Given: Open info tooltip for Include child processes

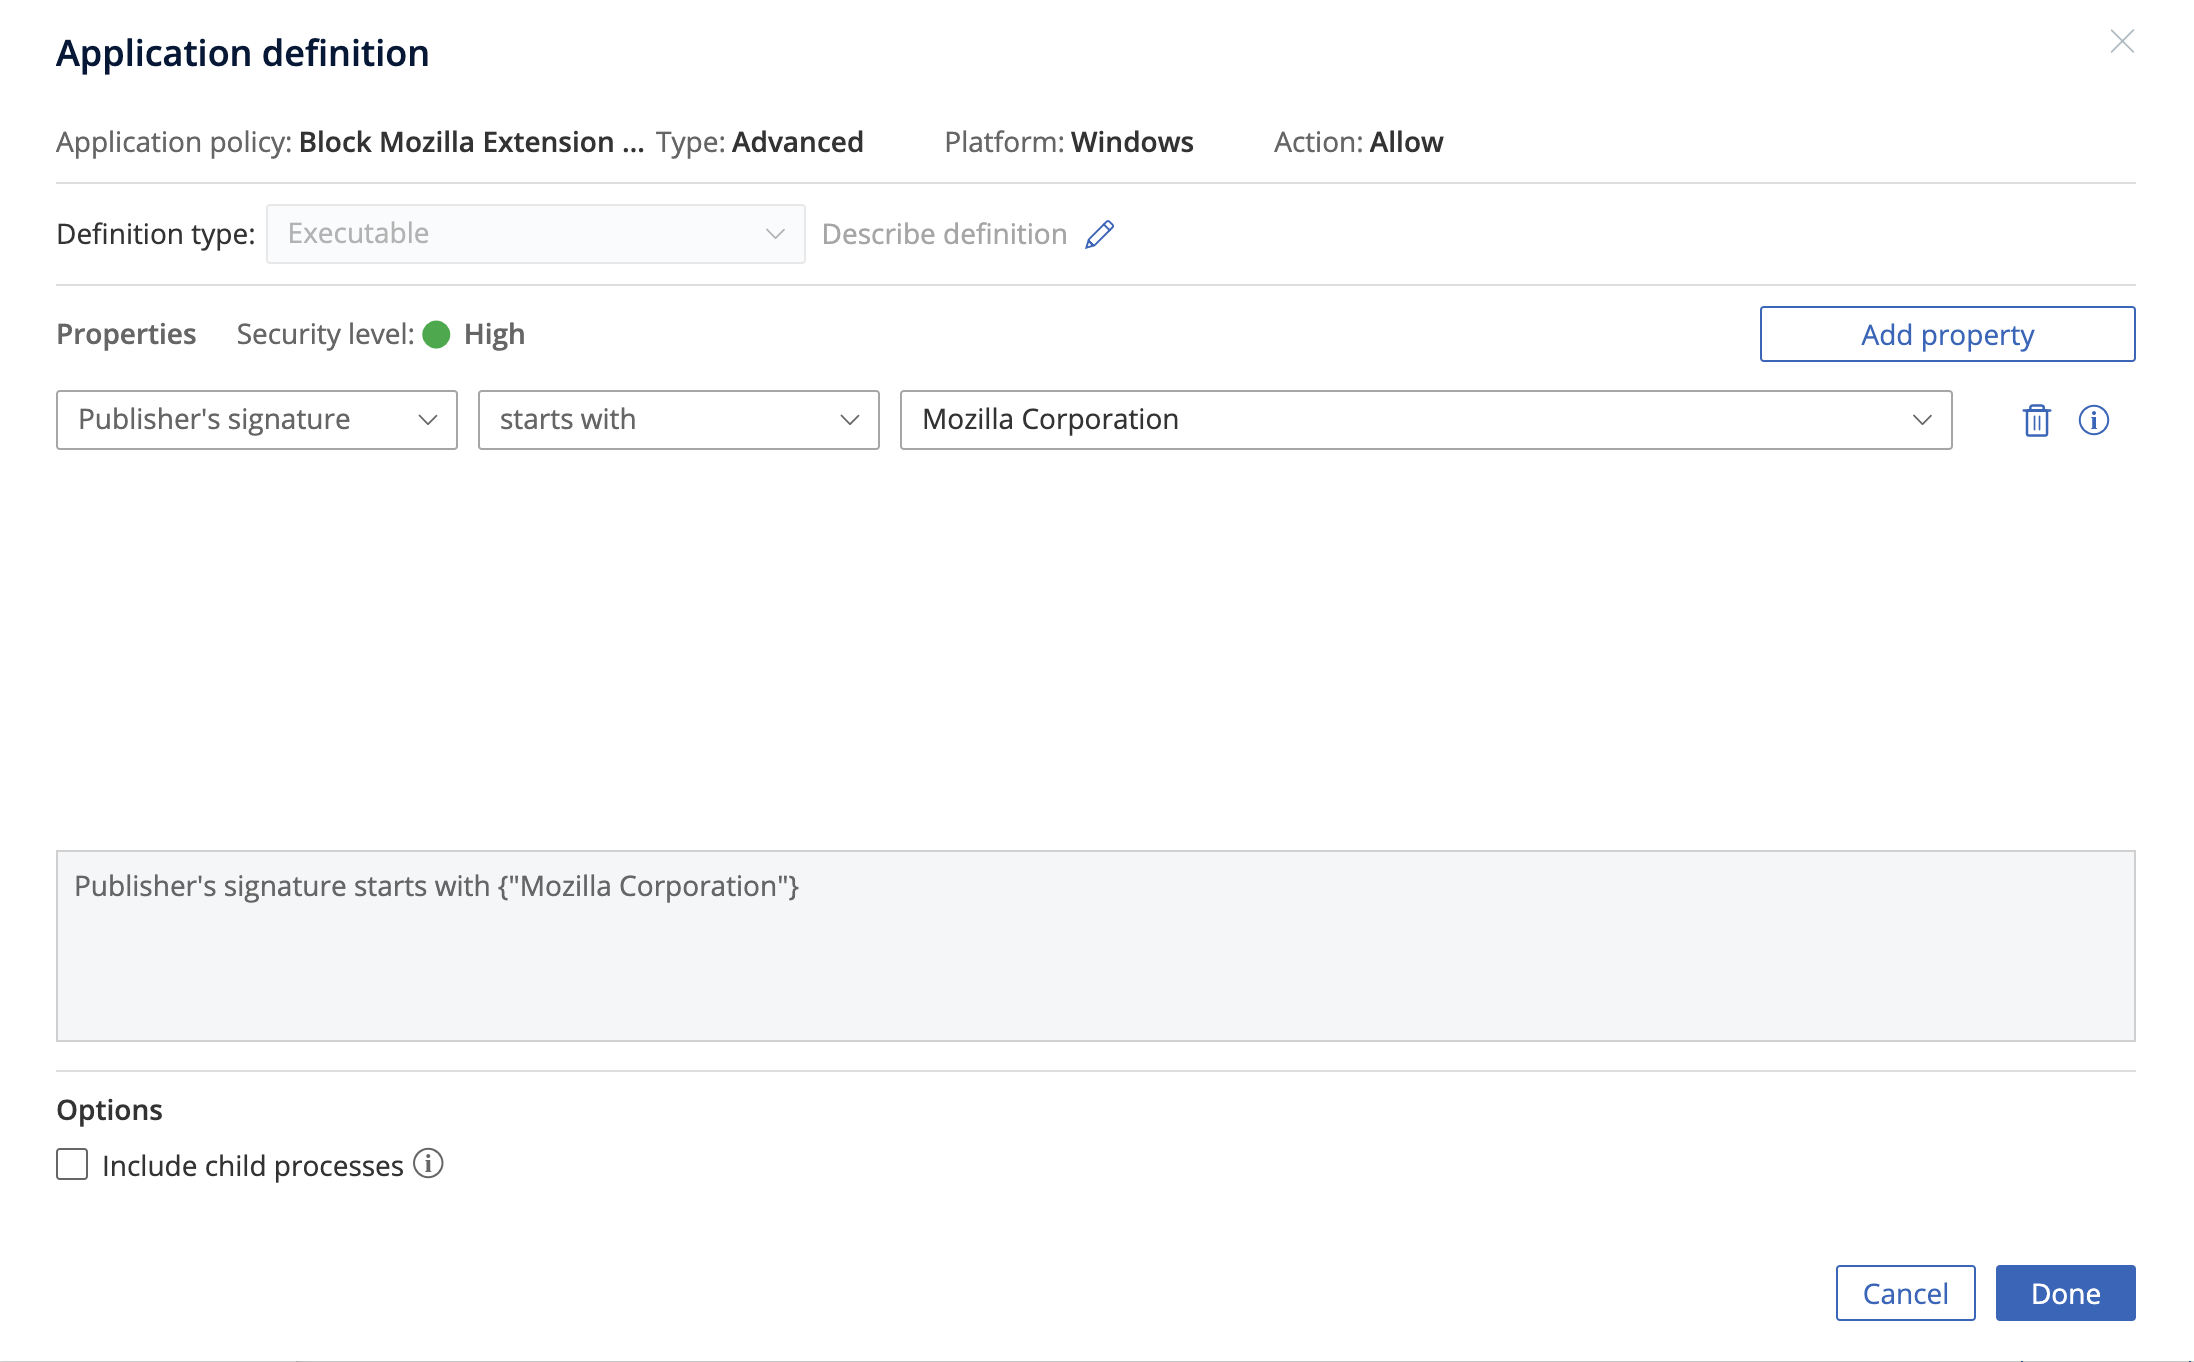Looking at the screenshot, I should (428, 1163).
